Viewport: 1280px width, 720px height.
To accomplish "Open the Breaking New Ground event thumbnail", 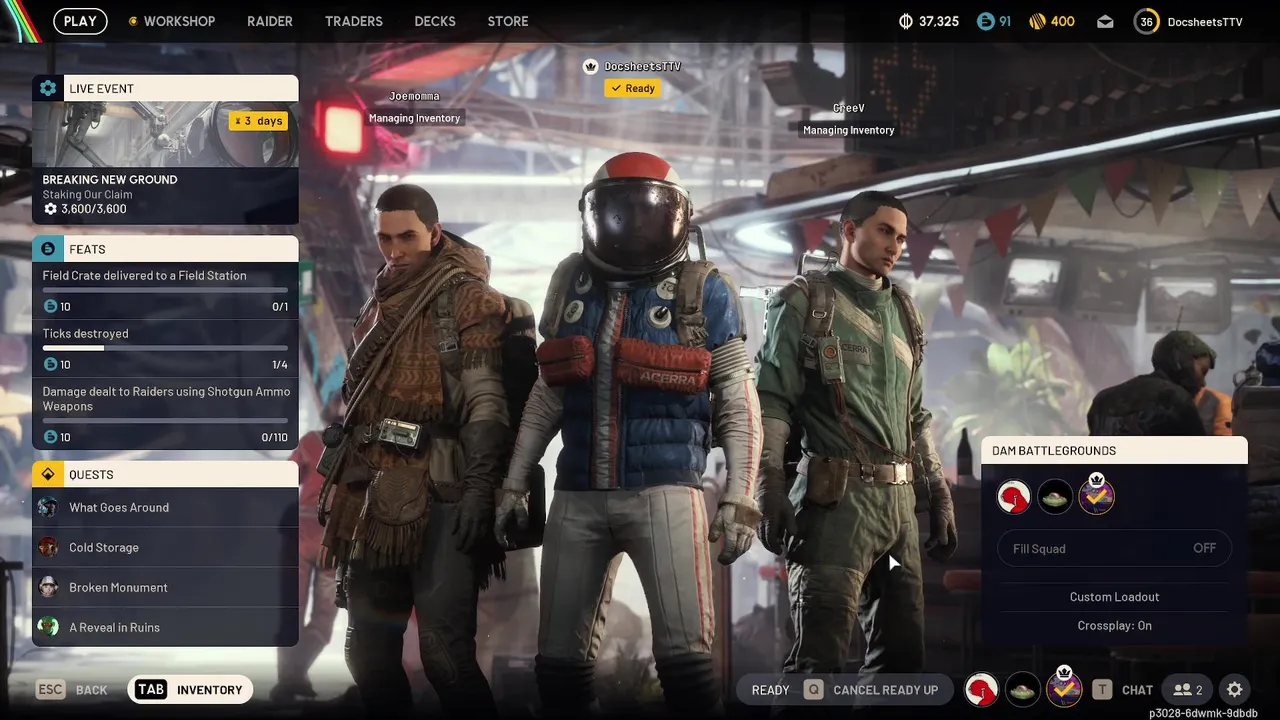I will tap(165, 134).
